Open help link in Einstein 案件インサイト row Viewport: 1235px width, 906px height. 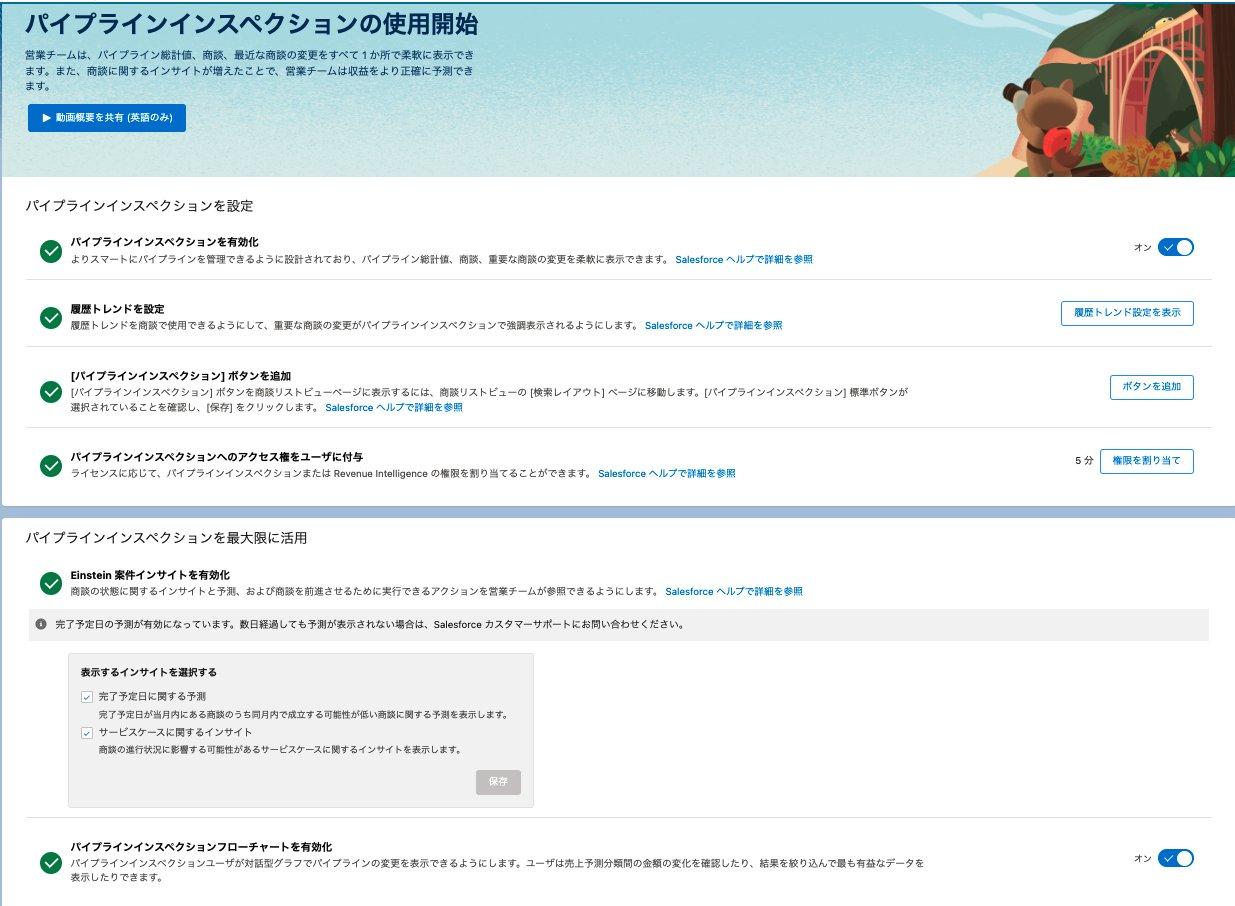[x=734, y=591]
